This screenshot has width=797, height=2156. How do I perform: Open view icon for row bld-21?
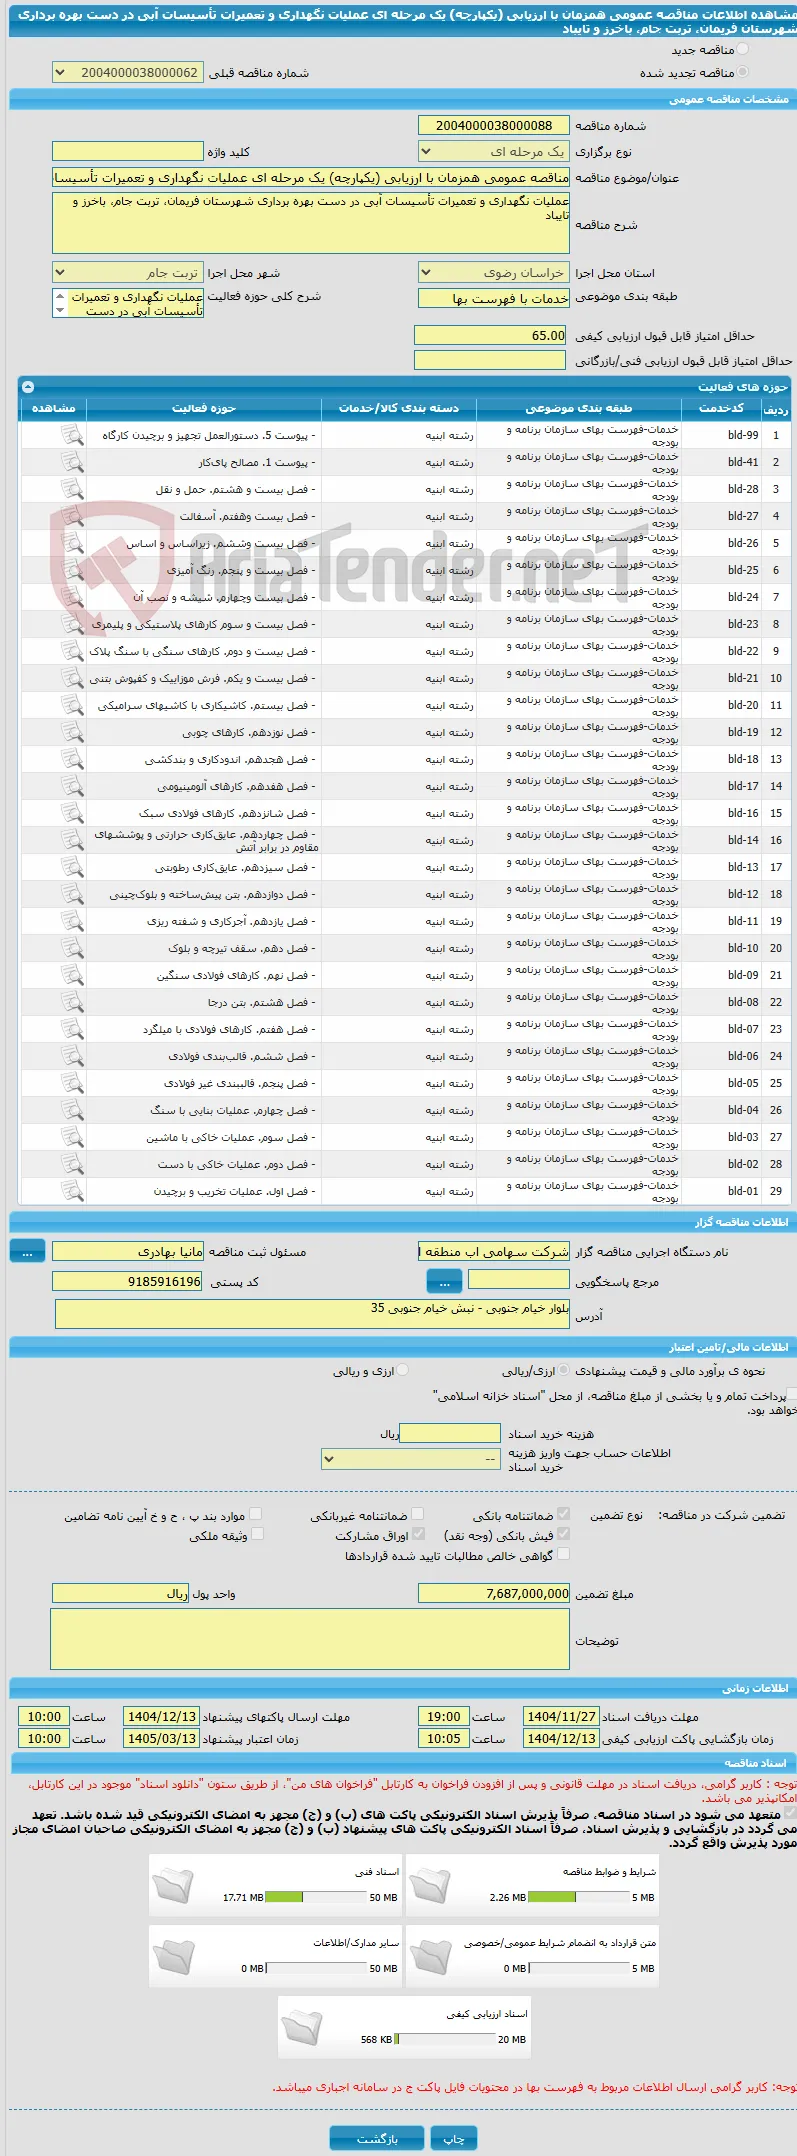pyautogui.click(x=72, y=677)
